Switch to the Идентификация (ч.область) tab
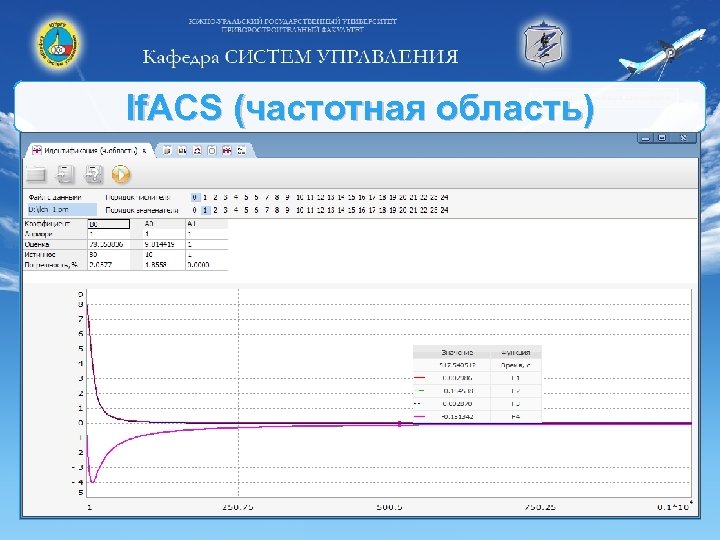This screenshot has width=720, height=540. (x=90, y=150)
